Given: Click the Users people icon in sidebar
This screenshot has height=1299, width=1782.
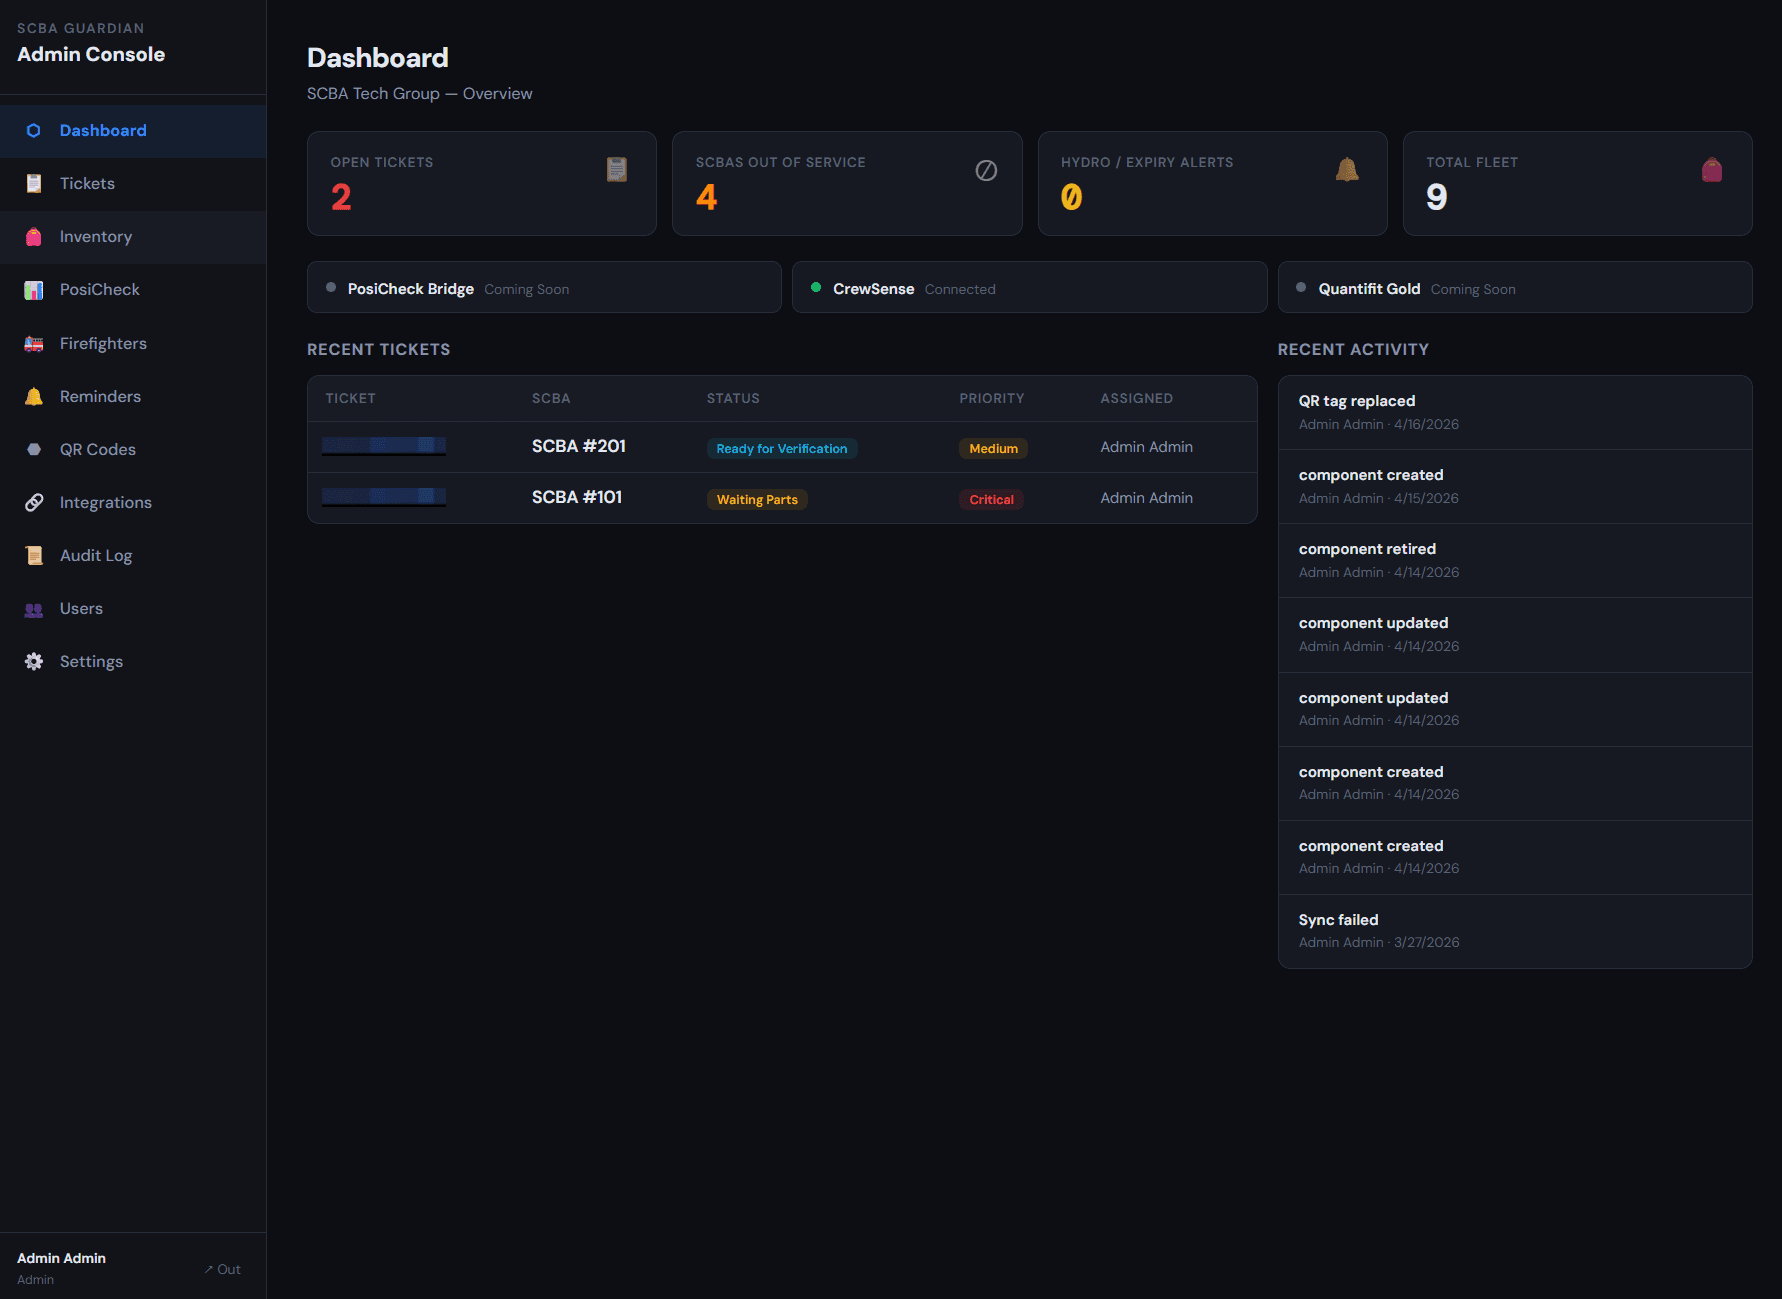Looking at the screenshot, I should [x=34, y=609].
